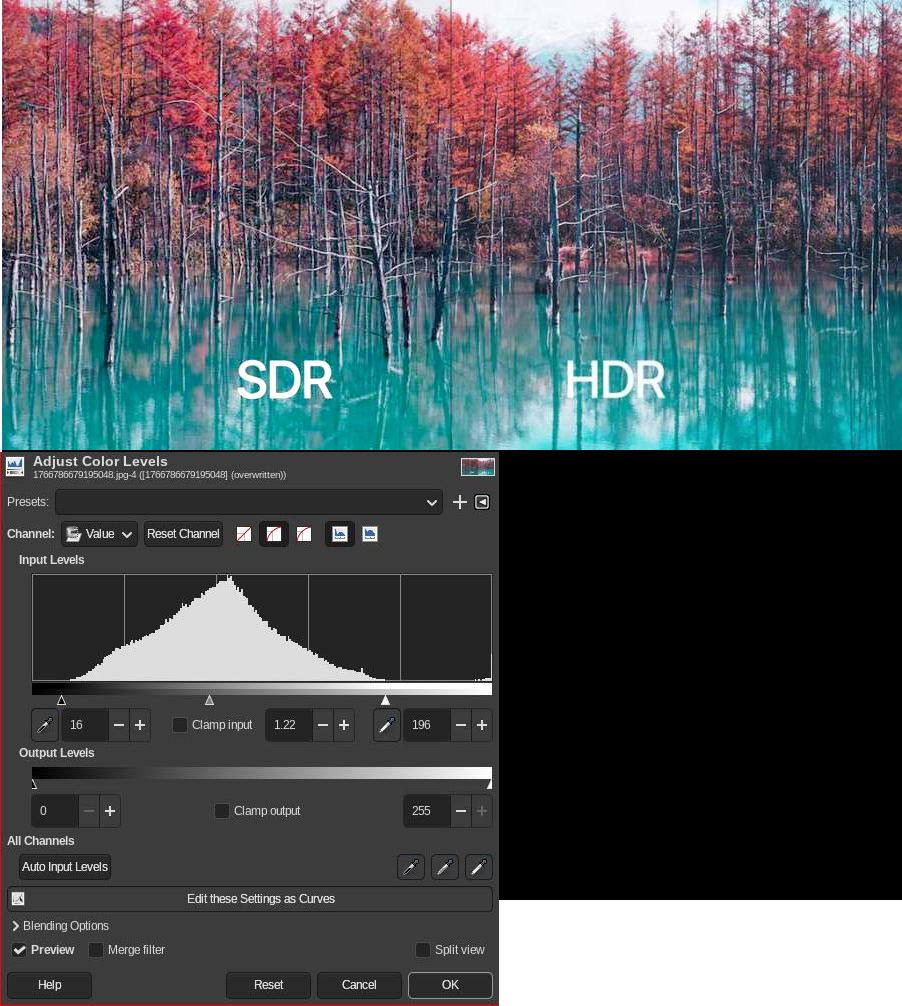Enable Split view checkbox

coord(423,950)
